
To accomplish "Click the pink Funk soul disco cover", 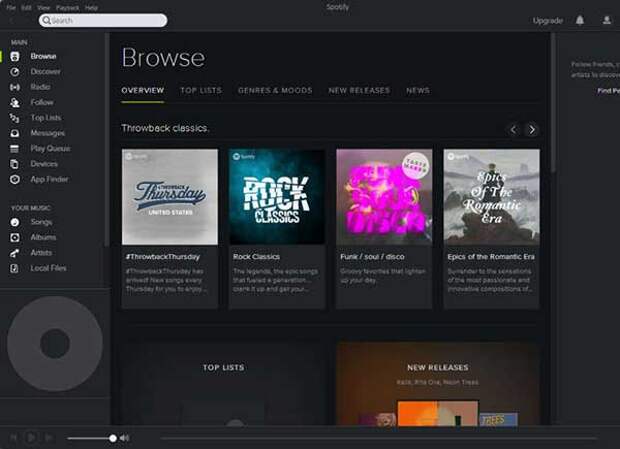I will click(x=384, y=197).
